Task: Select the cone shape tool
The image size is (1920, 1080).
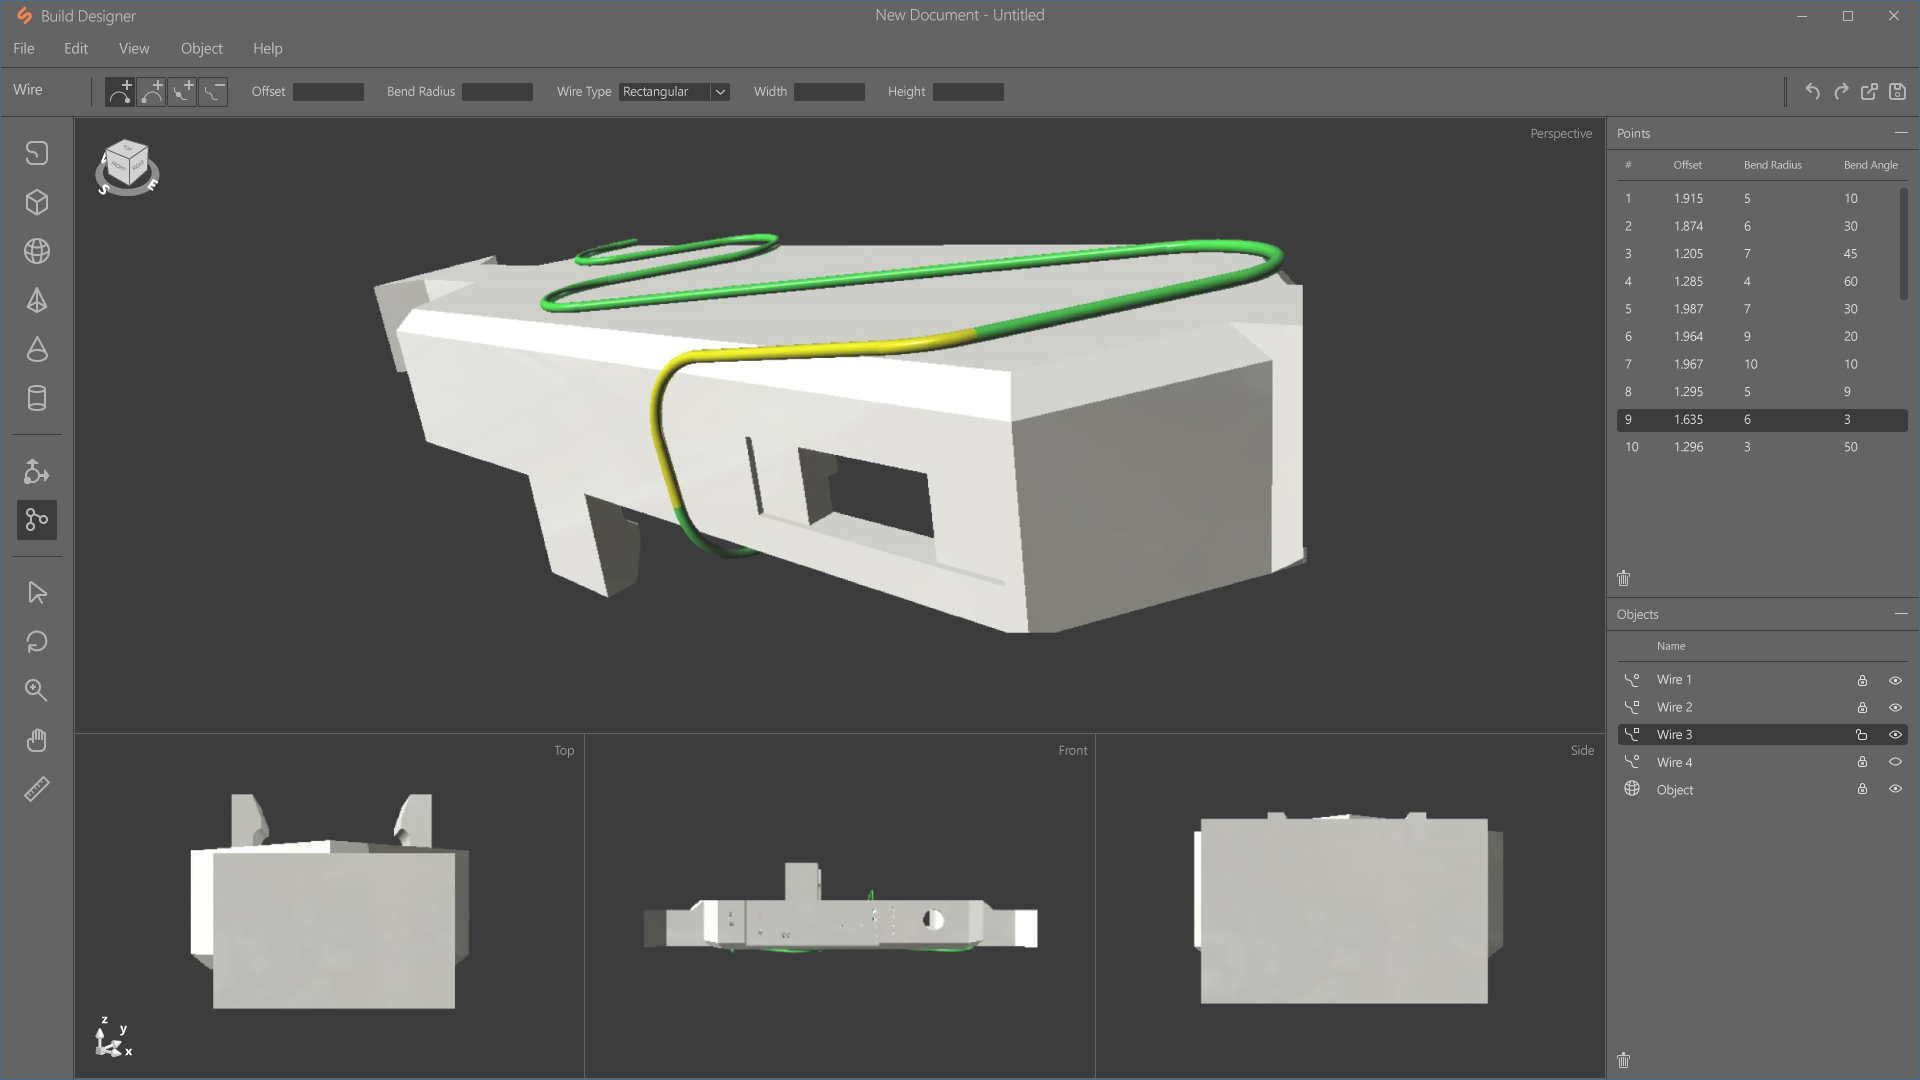Action: [x=37, y=349]
